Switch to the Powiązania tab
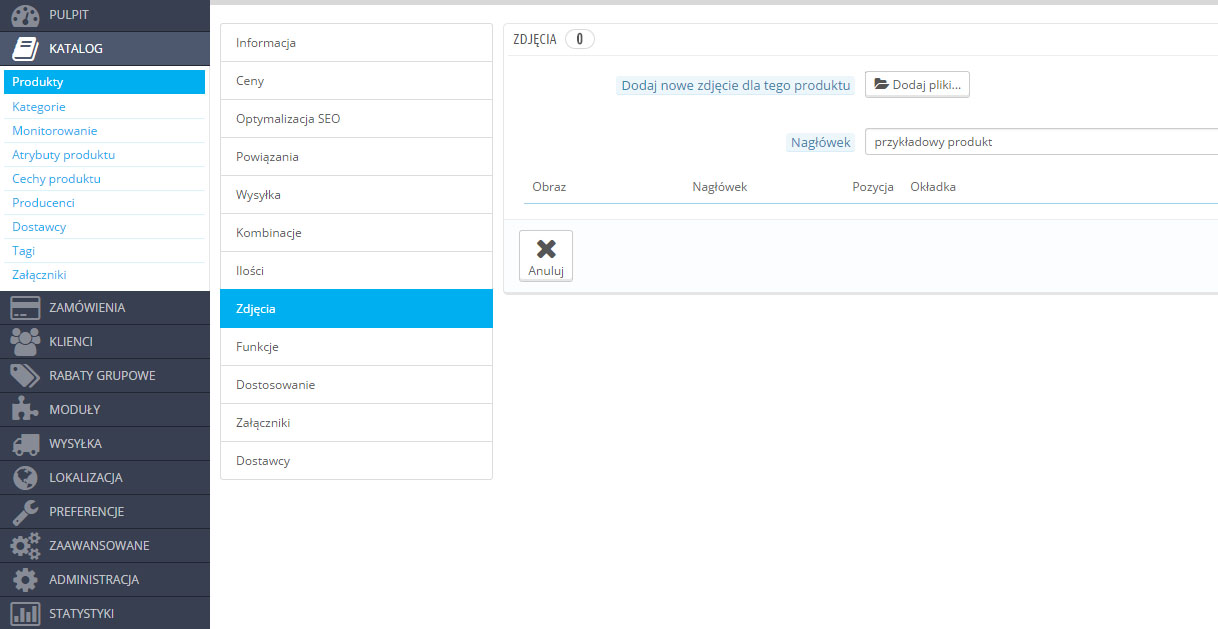The width and height of the screenshot is (1218, 629). coord(356,157)
